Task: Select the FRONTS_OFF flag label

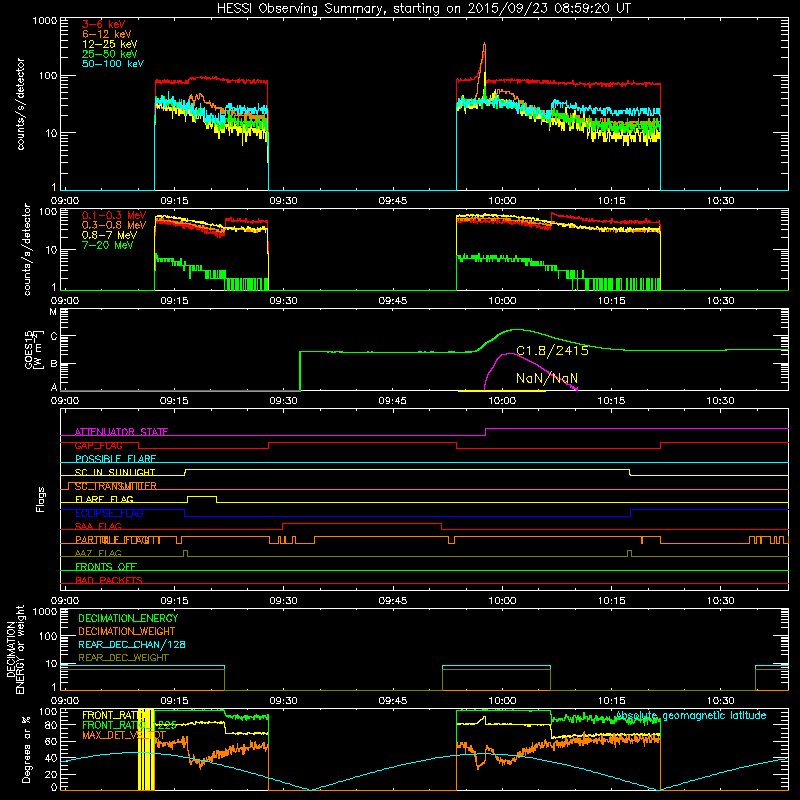Action: point(106,567)
